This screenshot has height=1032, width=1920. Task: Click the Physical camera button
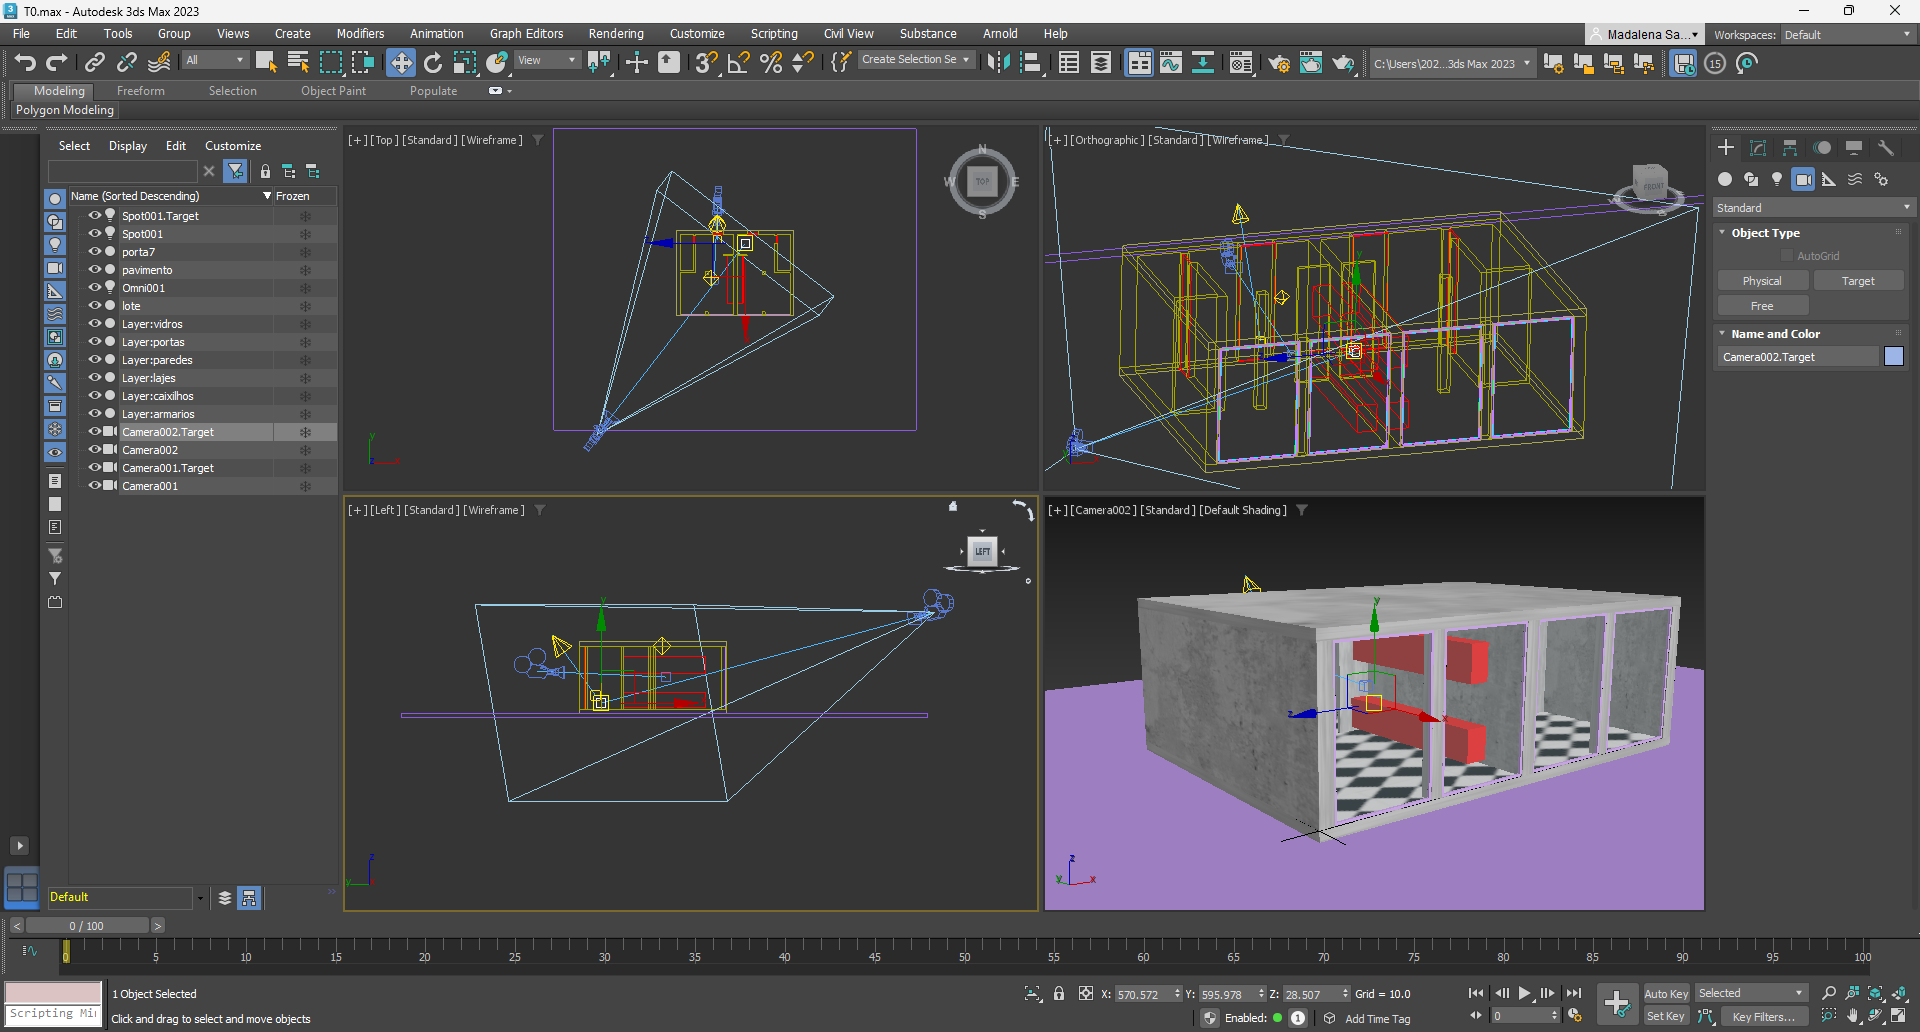click(x=1761, y=281)
